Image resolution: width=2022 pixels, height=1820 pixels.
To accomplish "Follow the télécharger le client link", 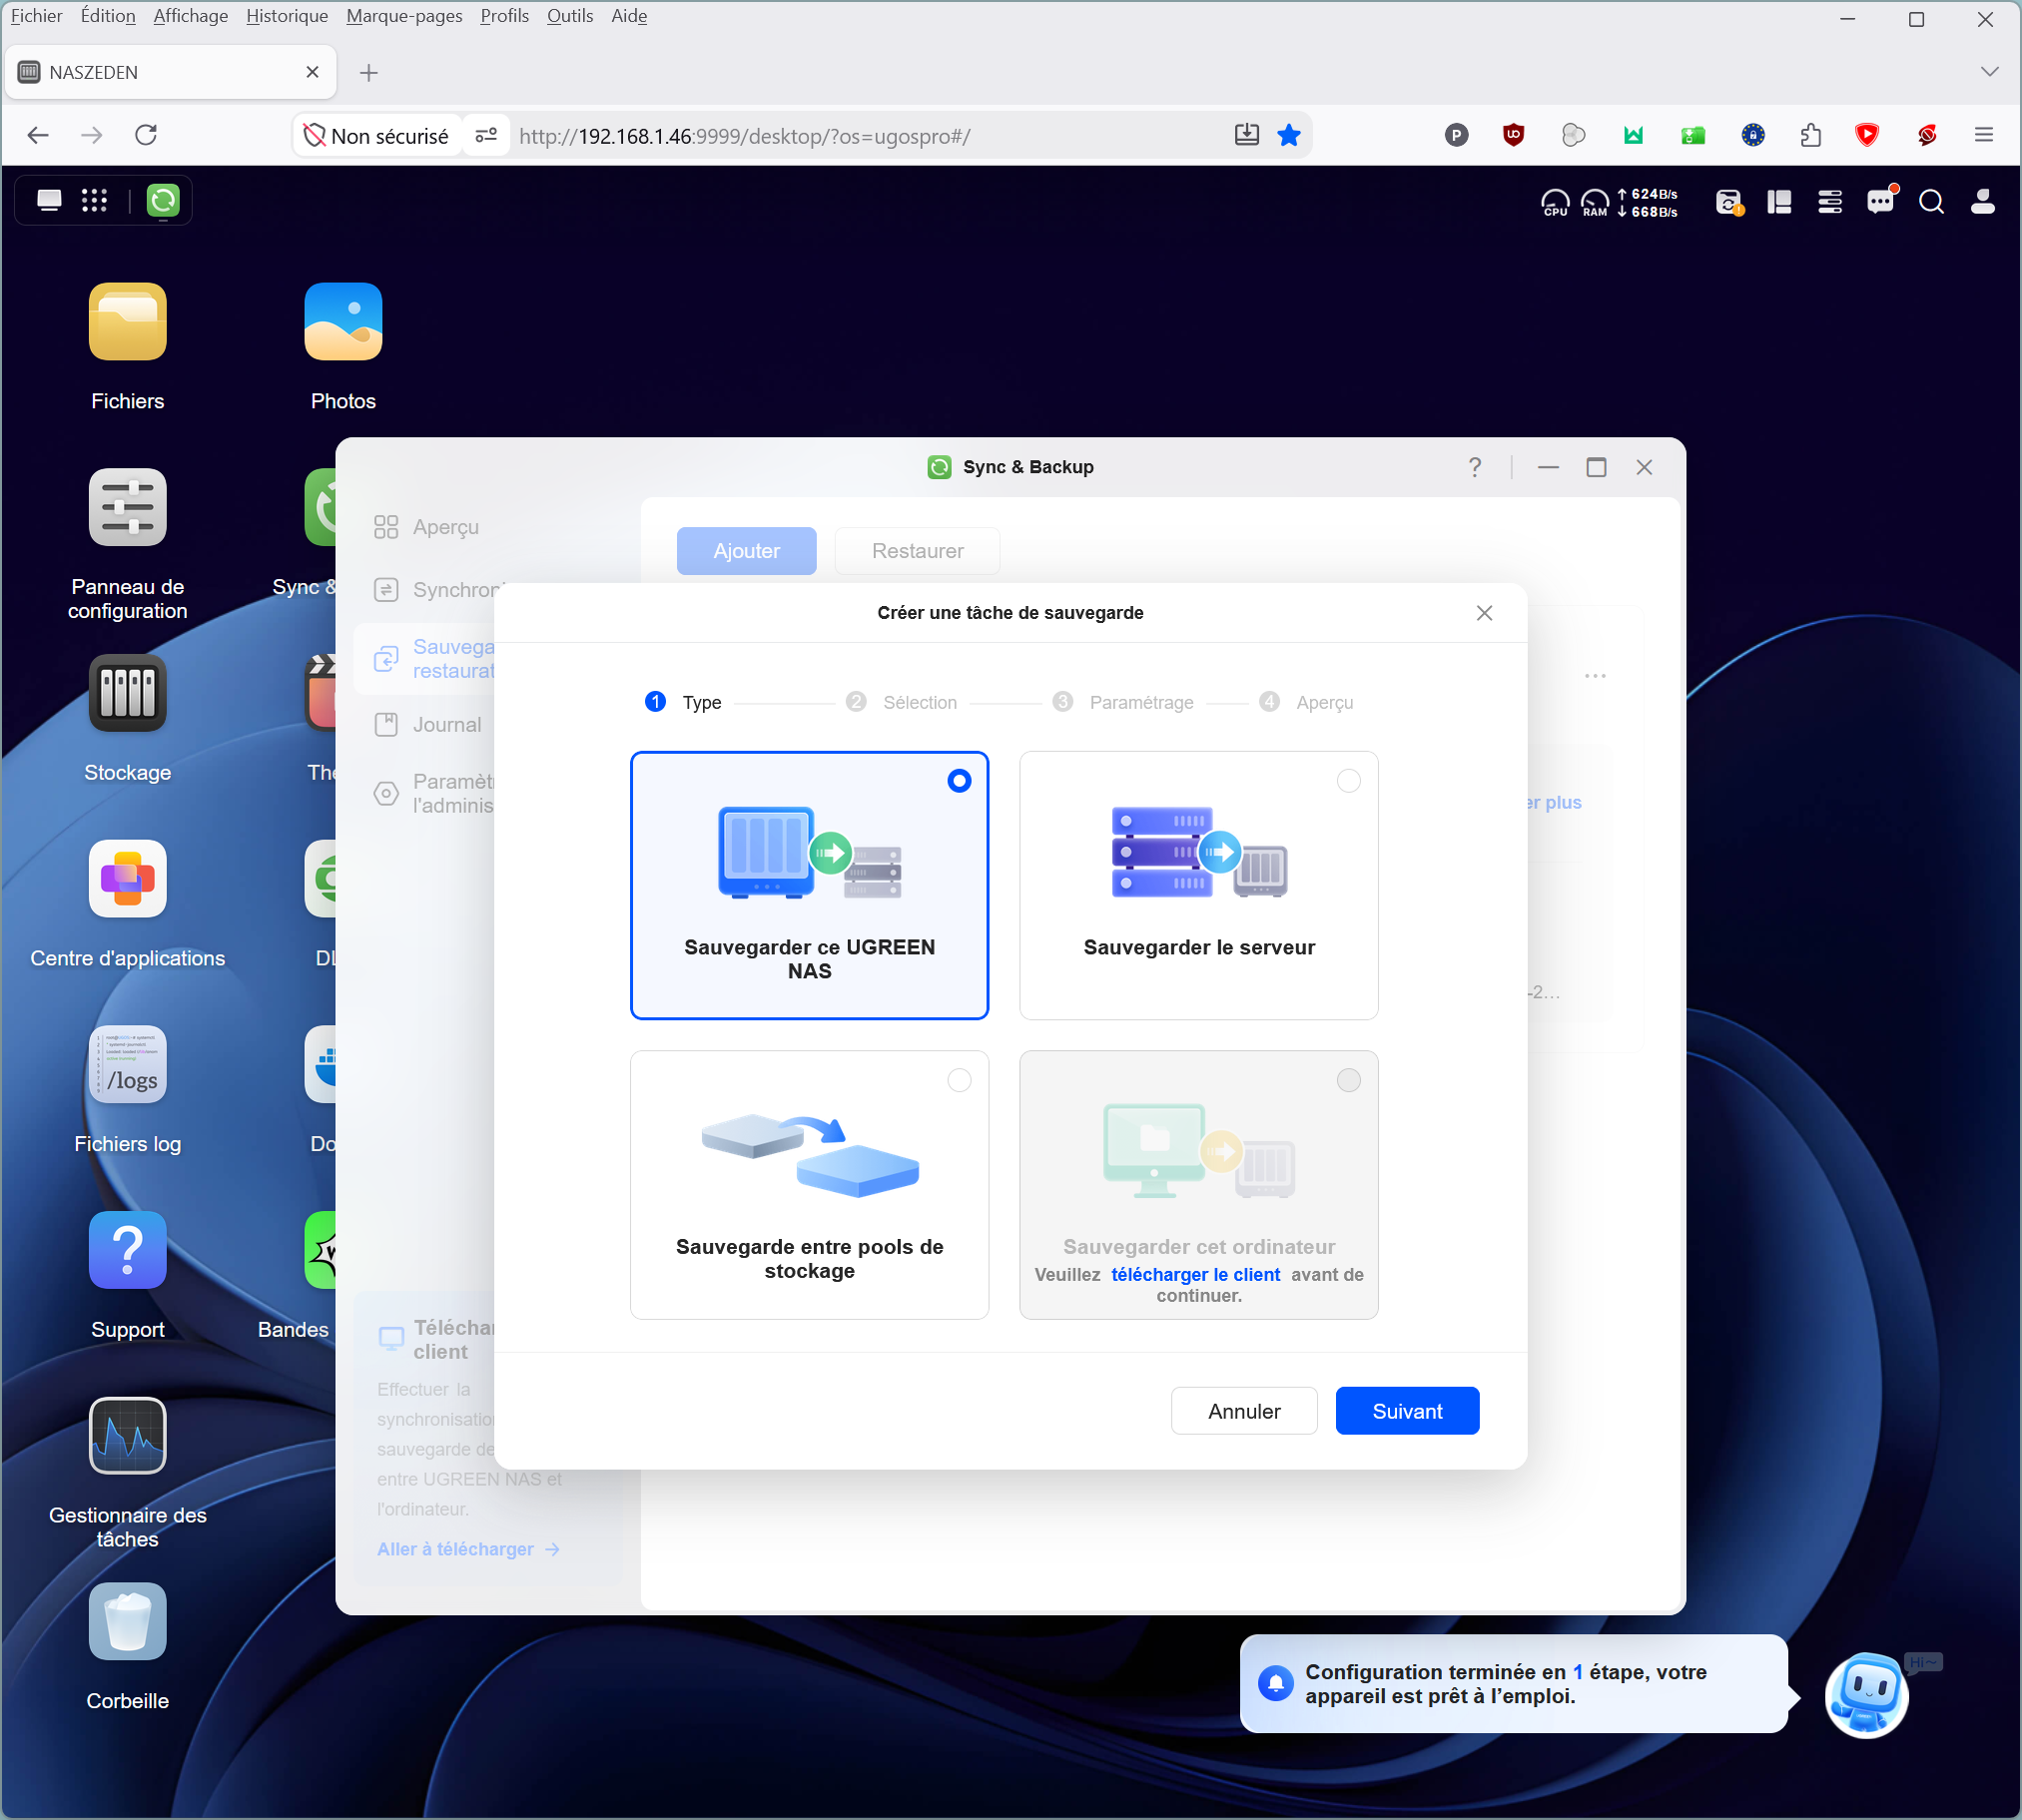I will [1195, 1275].
